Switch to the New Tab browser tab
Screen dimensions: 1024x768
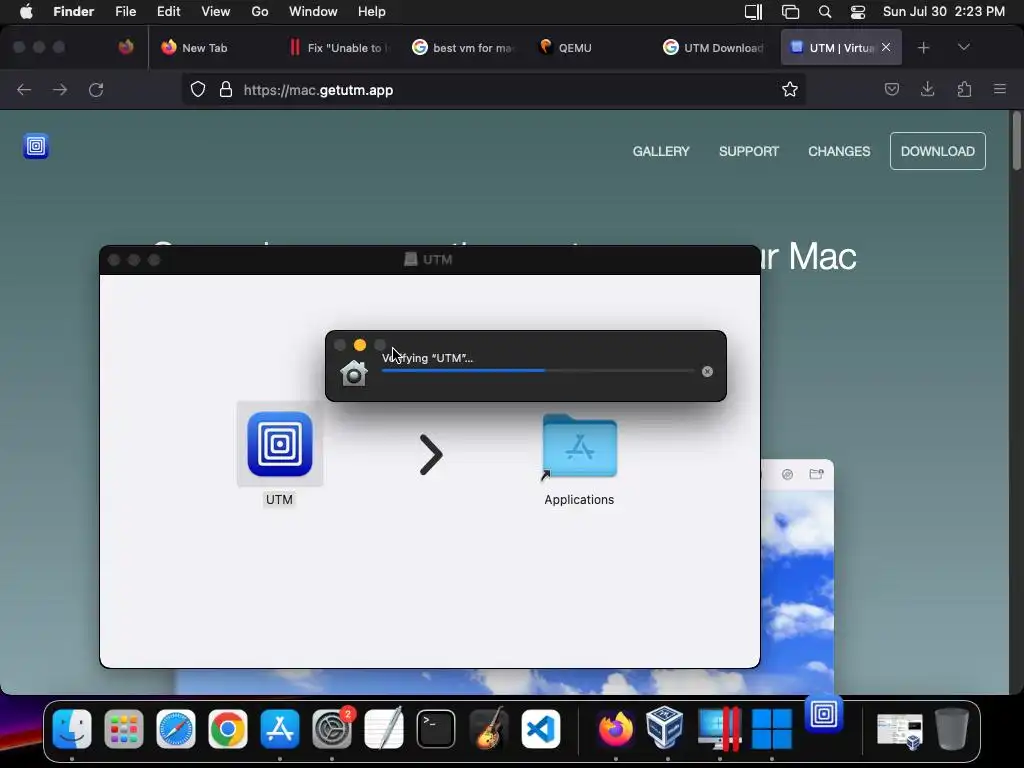click(x=204, y=48)
